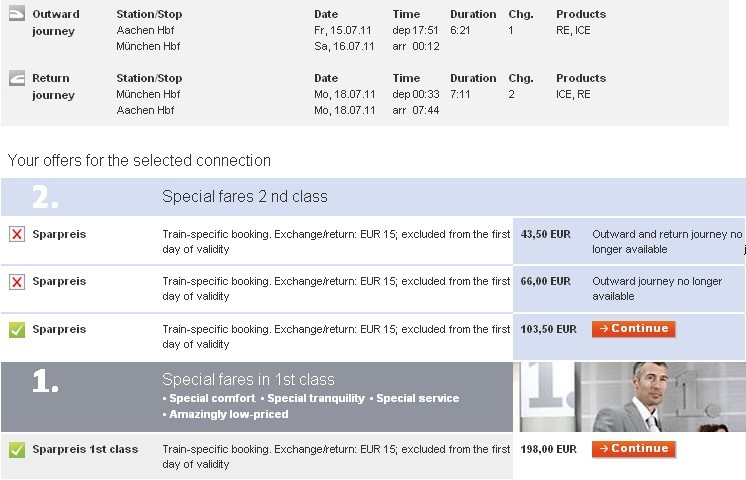This screenshot has height=480, width=746.
Task: Click the Outward journey arrow icon
Action: [17, 14]
